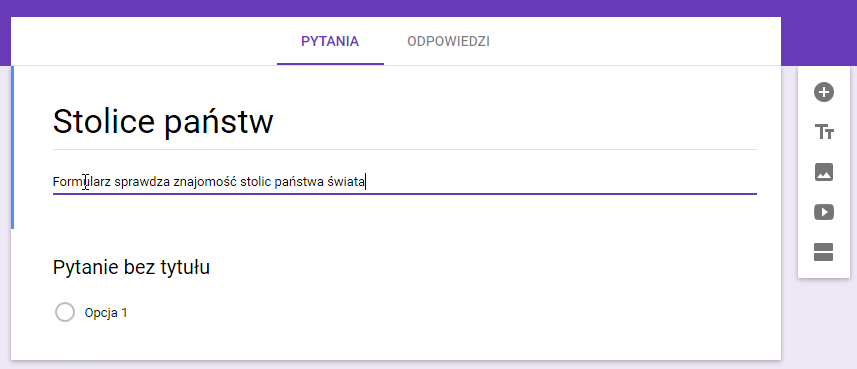
Task: Click the blue accent bar of title card
Action: [x=12, y=147]
